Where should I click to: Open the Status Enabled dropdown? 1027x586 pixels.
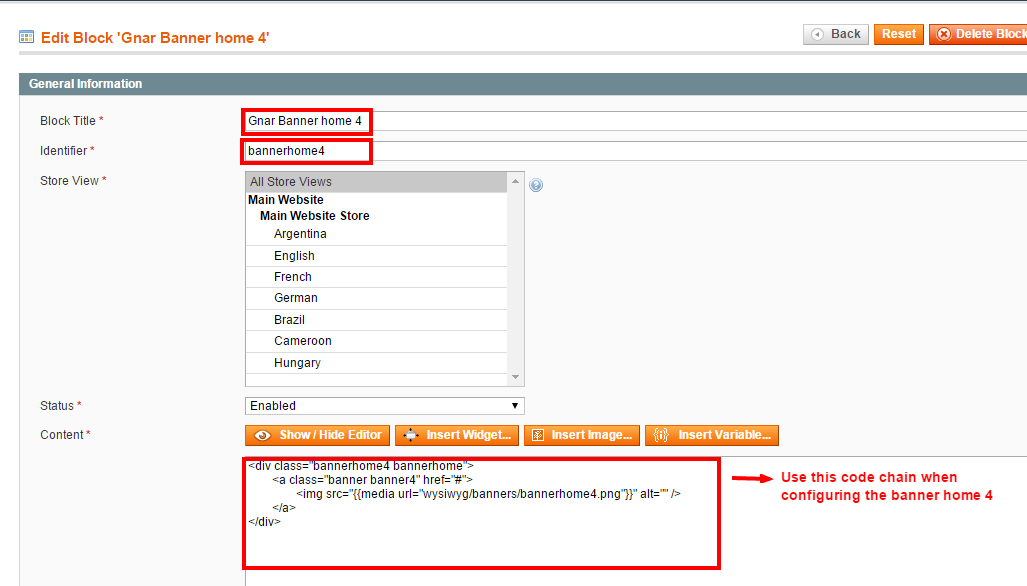coord(384,406)
